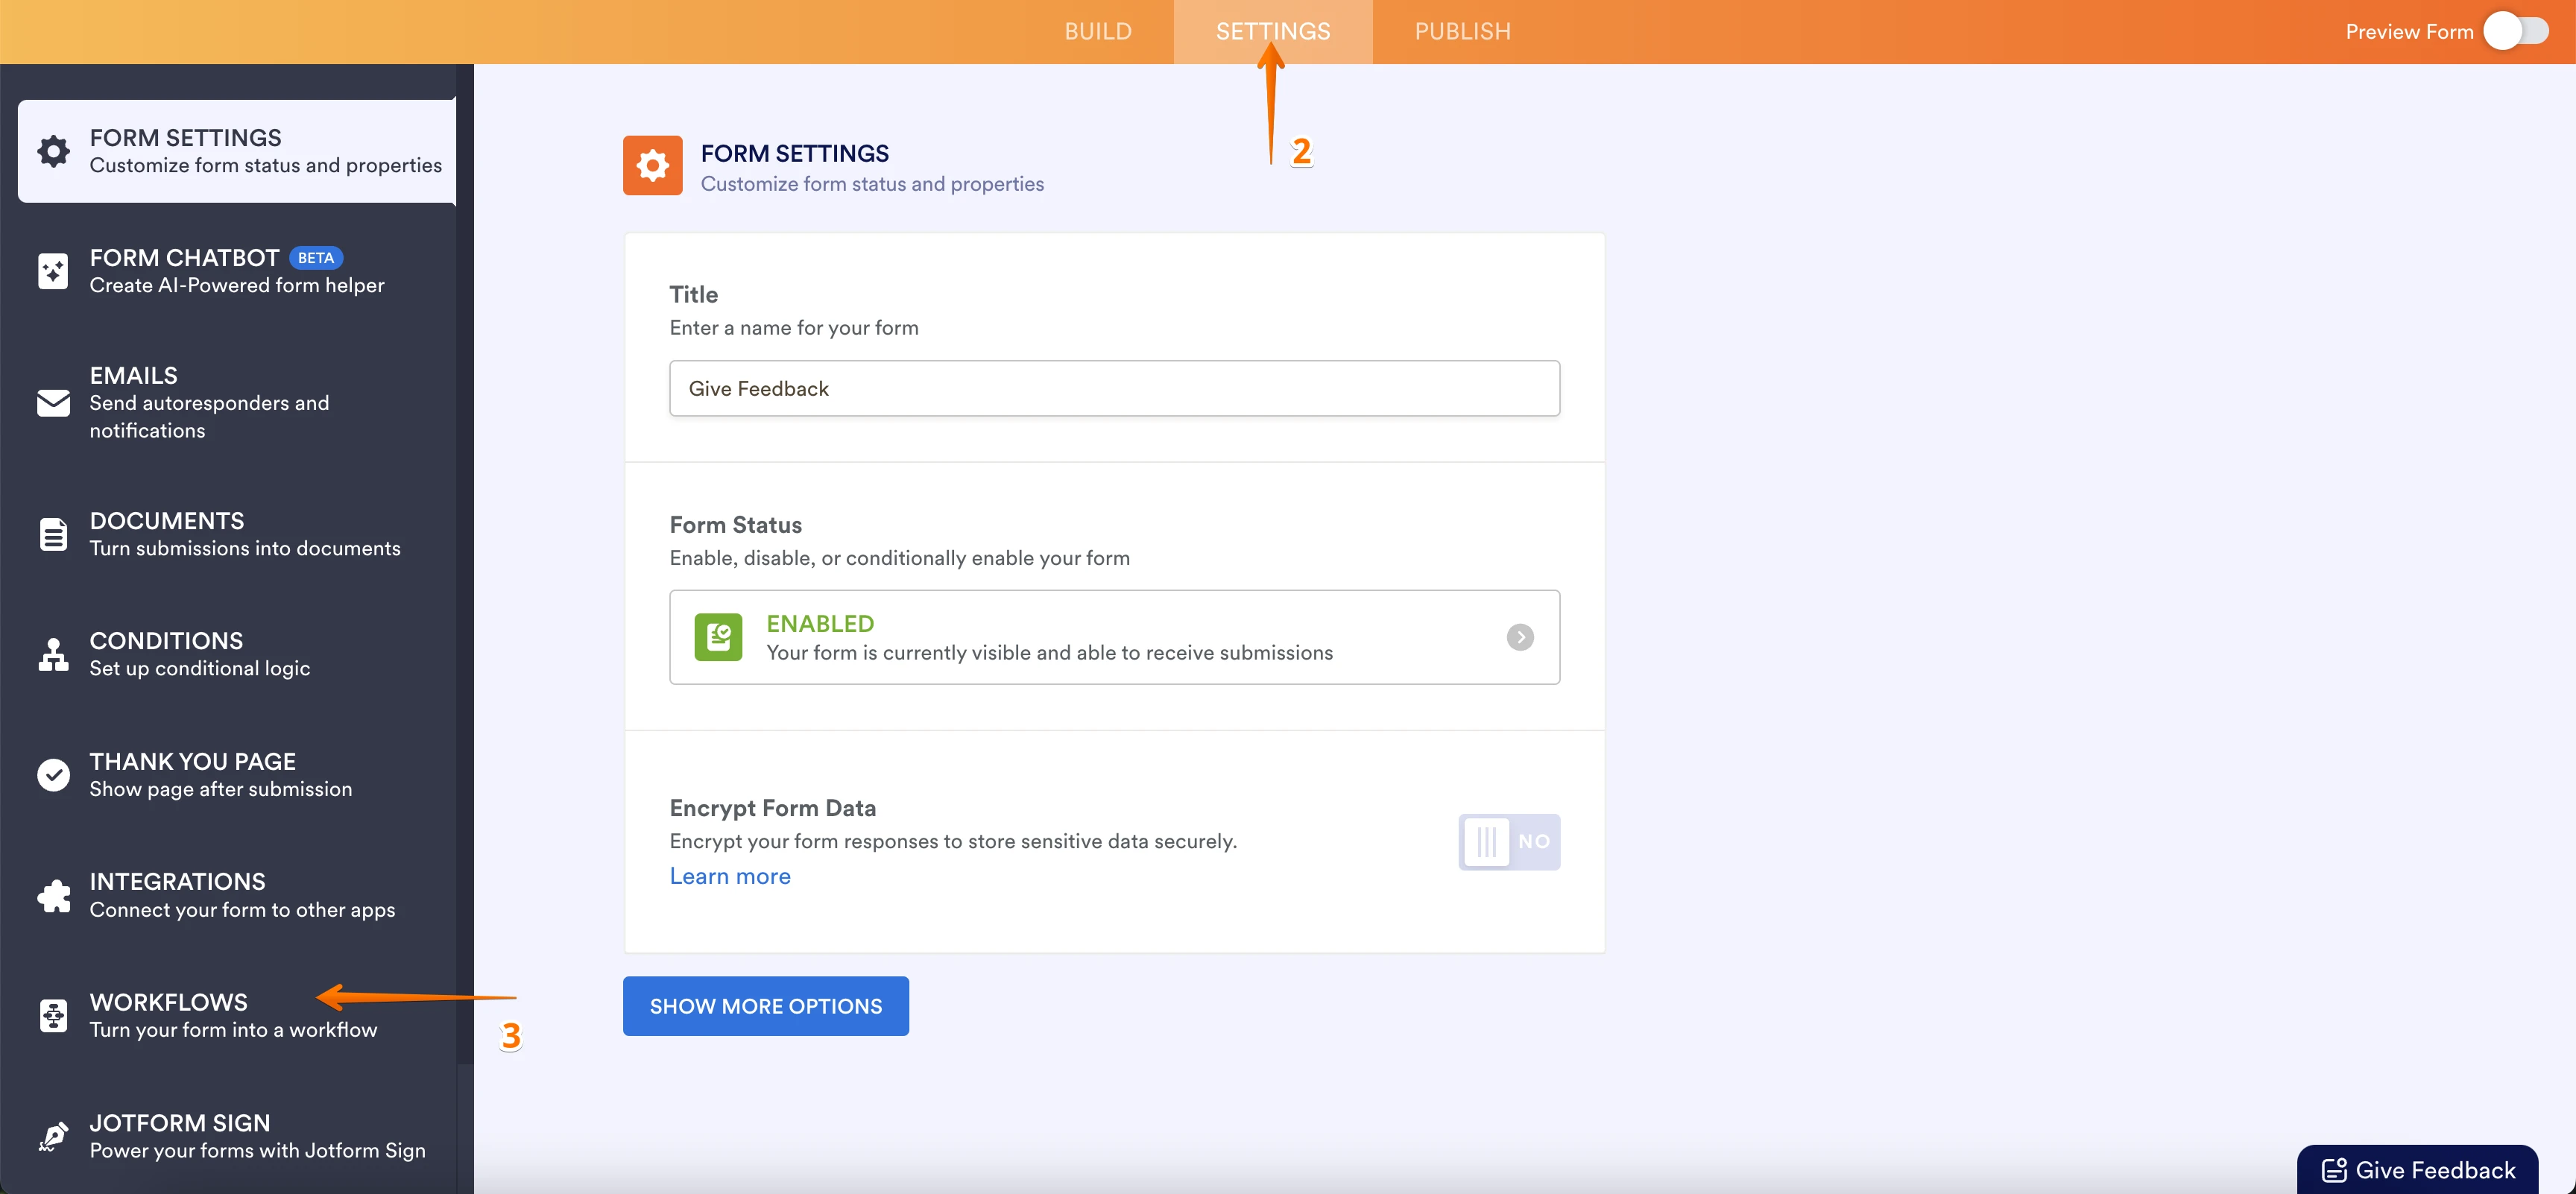
Task: Click the SHOW MORE OPTIONS button
Action: coord(765,1005)
